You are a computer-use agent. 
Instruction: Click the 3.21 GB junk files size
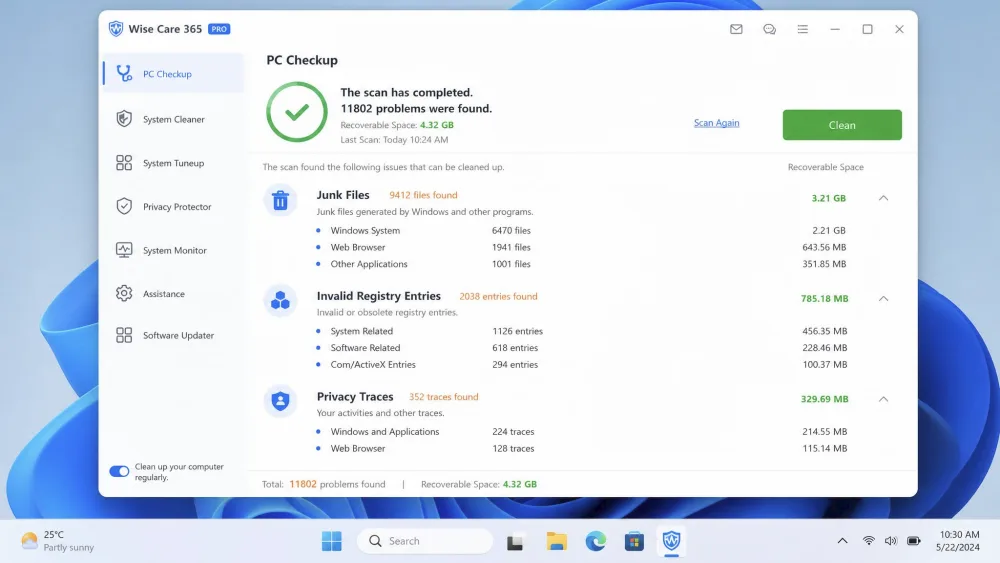click(828, 198)
